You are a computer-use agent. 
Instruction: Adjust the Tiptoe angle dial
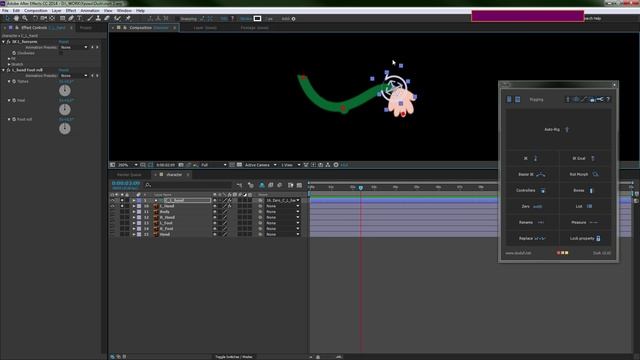[x=64, y=90]
